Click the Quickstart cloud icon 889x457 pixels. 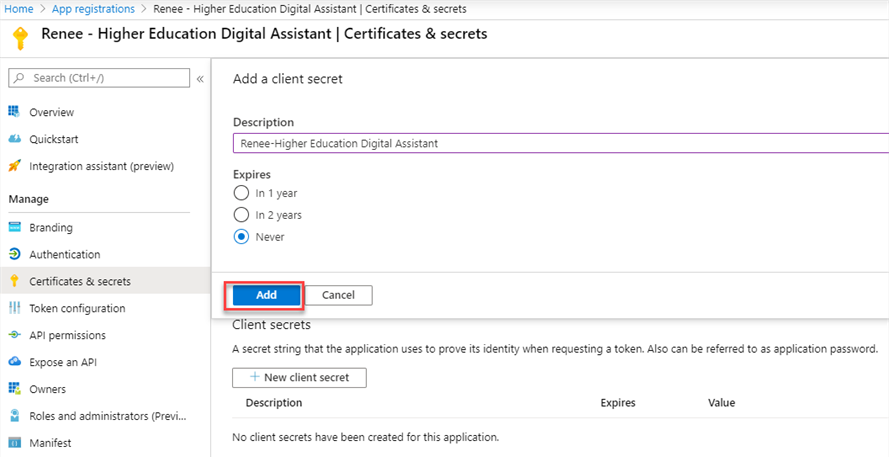14,139
